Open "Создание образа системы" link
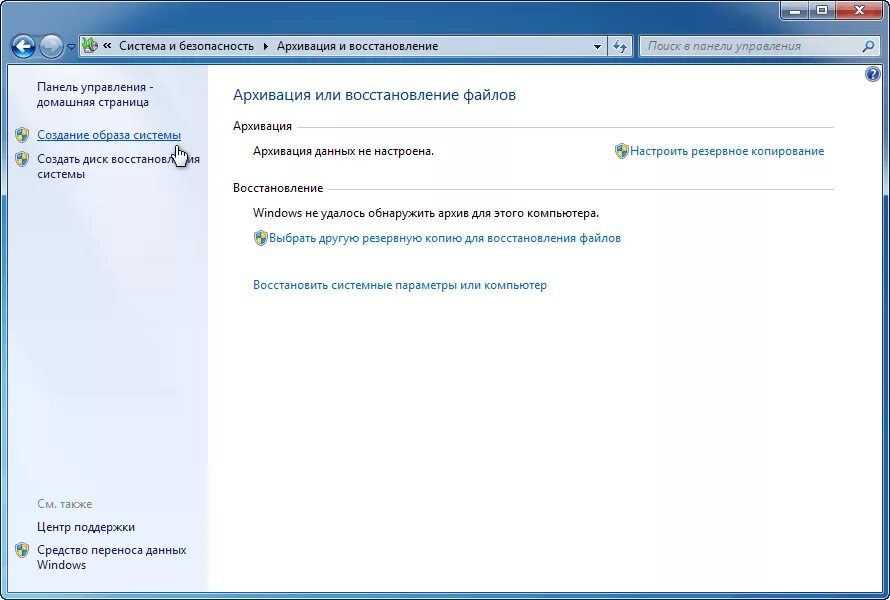 pyautogui.click(x=109, y=135)
